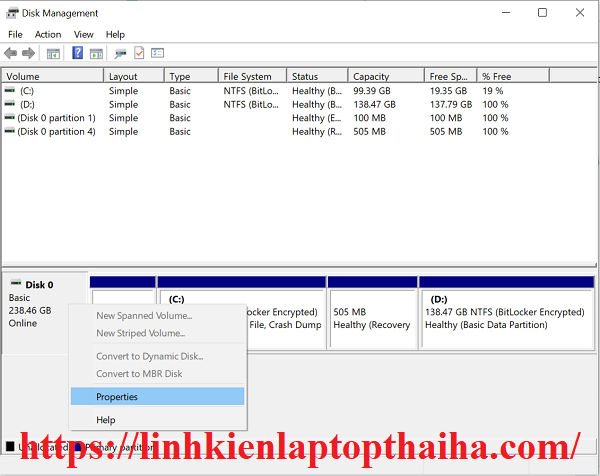Select the (Disk 0 partition 4) row
The width and height of the screenshot is (600, 476).
click(x=56, y=131)
